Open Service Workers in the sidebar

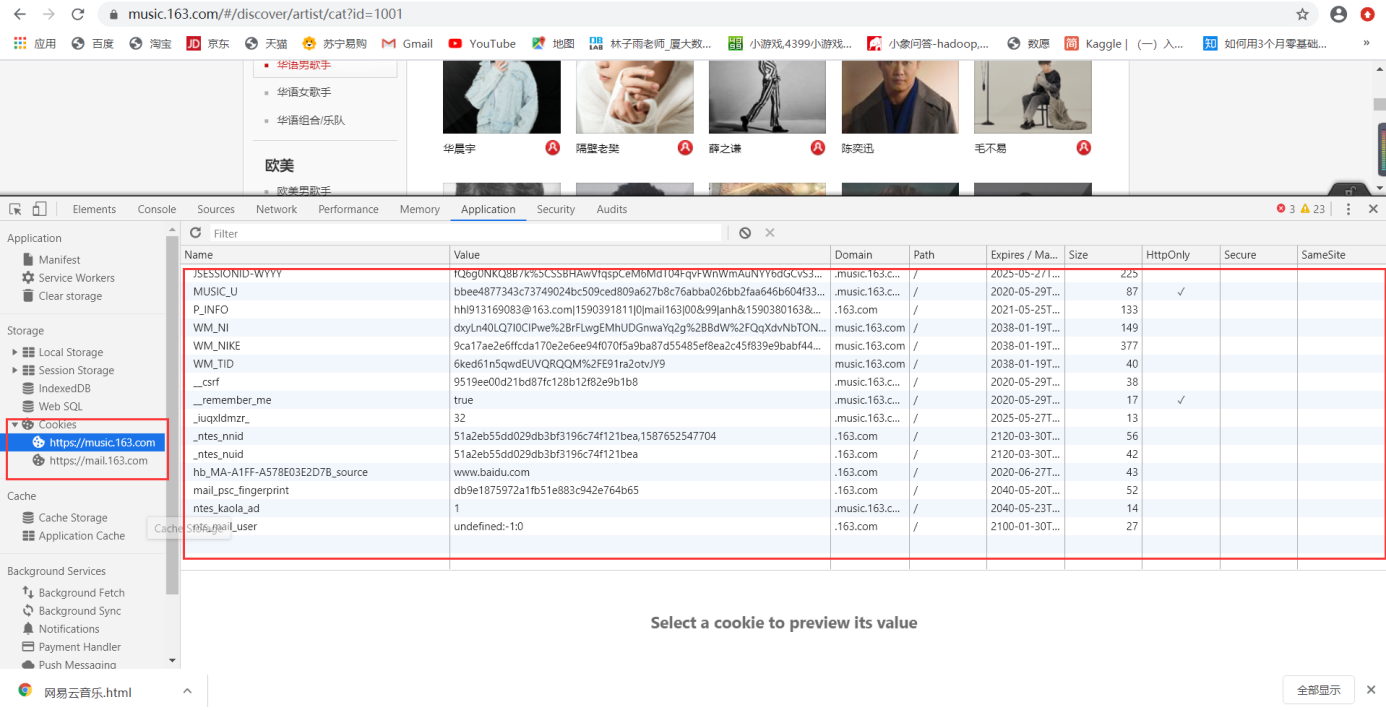[76, 278]
